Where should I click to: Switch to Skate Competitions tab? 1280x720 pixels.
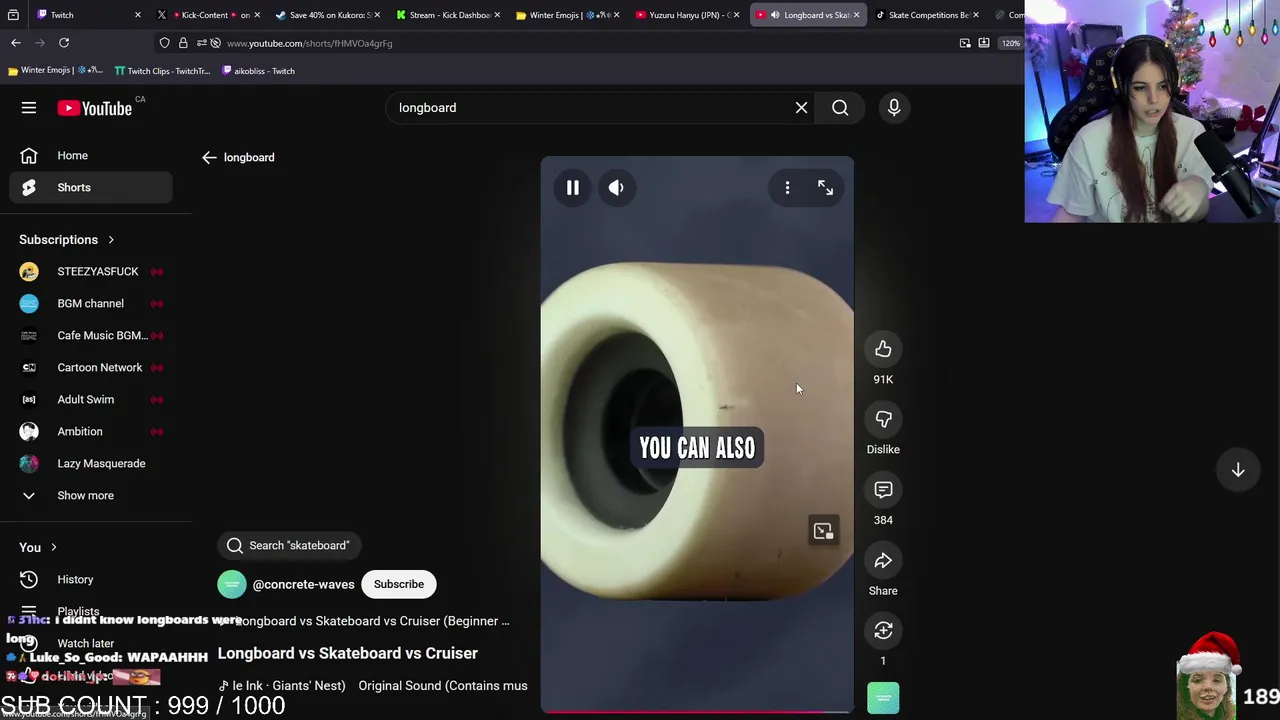926,15
